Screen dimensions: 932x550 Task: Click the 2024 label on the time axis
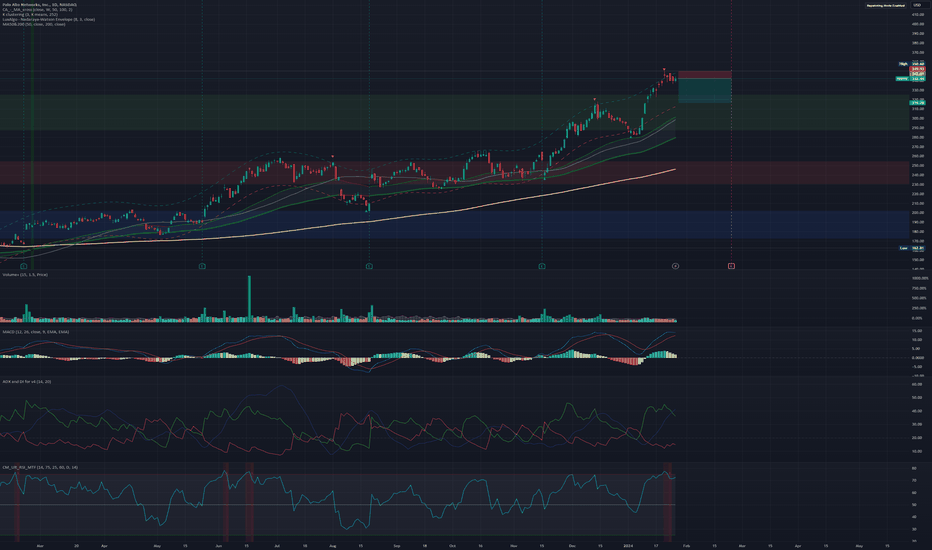pos(628,545)
